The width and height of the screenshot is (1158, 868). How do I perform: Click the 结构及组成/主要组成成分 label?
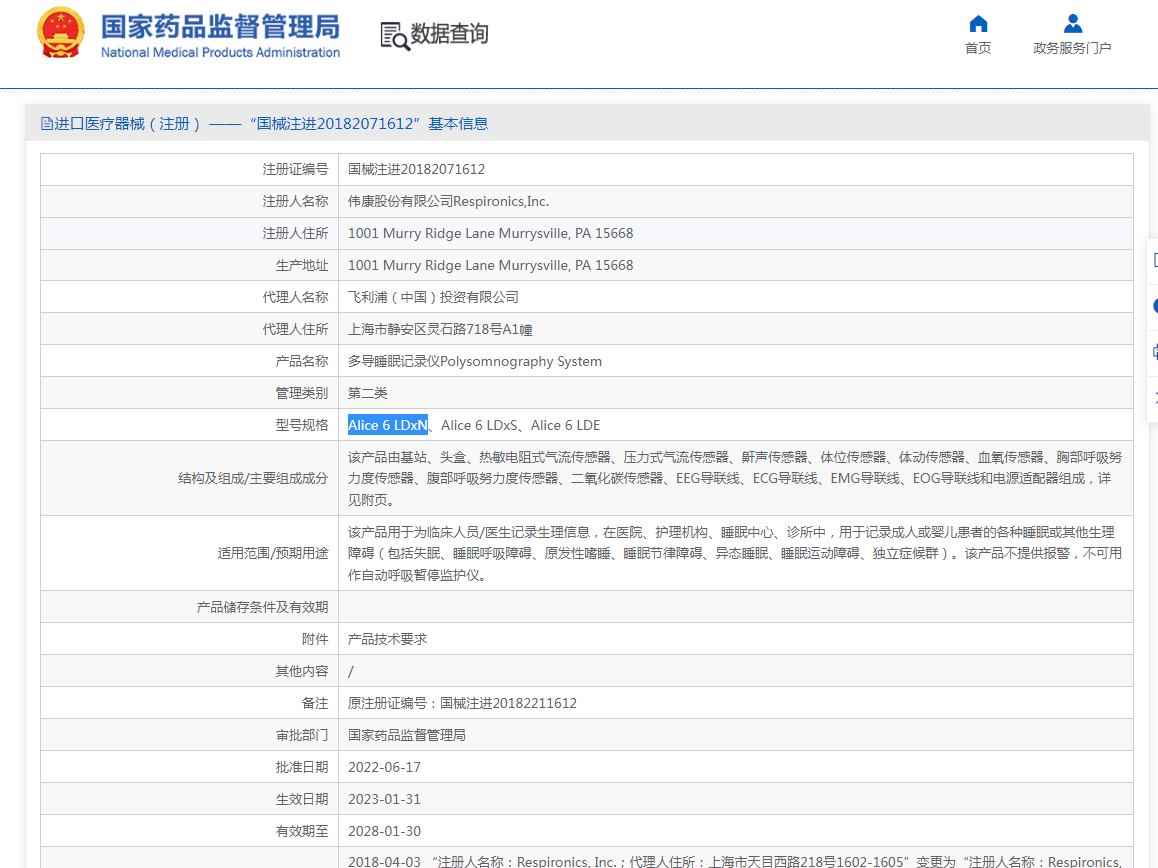[x=253, y=479]
